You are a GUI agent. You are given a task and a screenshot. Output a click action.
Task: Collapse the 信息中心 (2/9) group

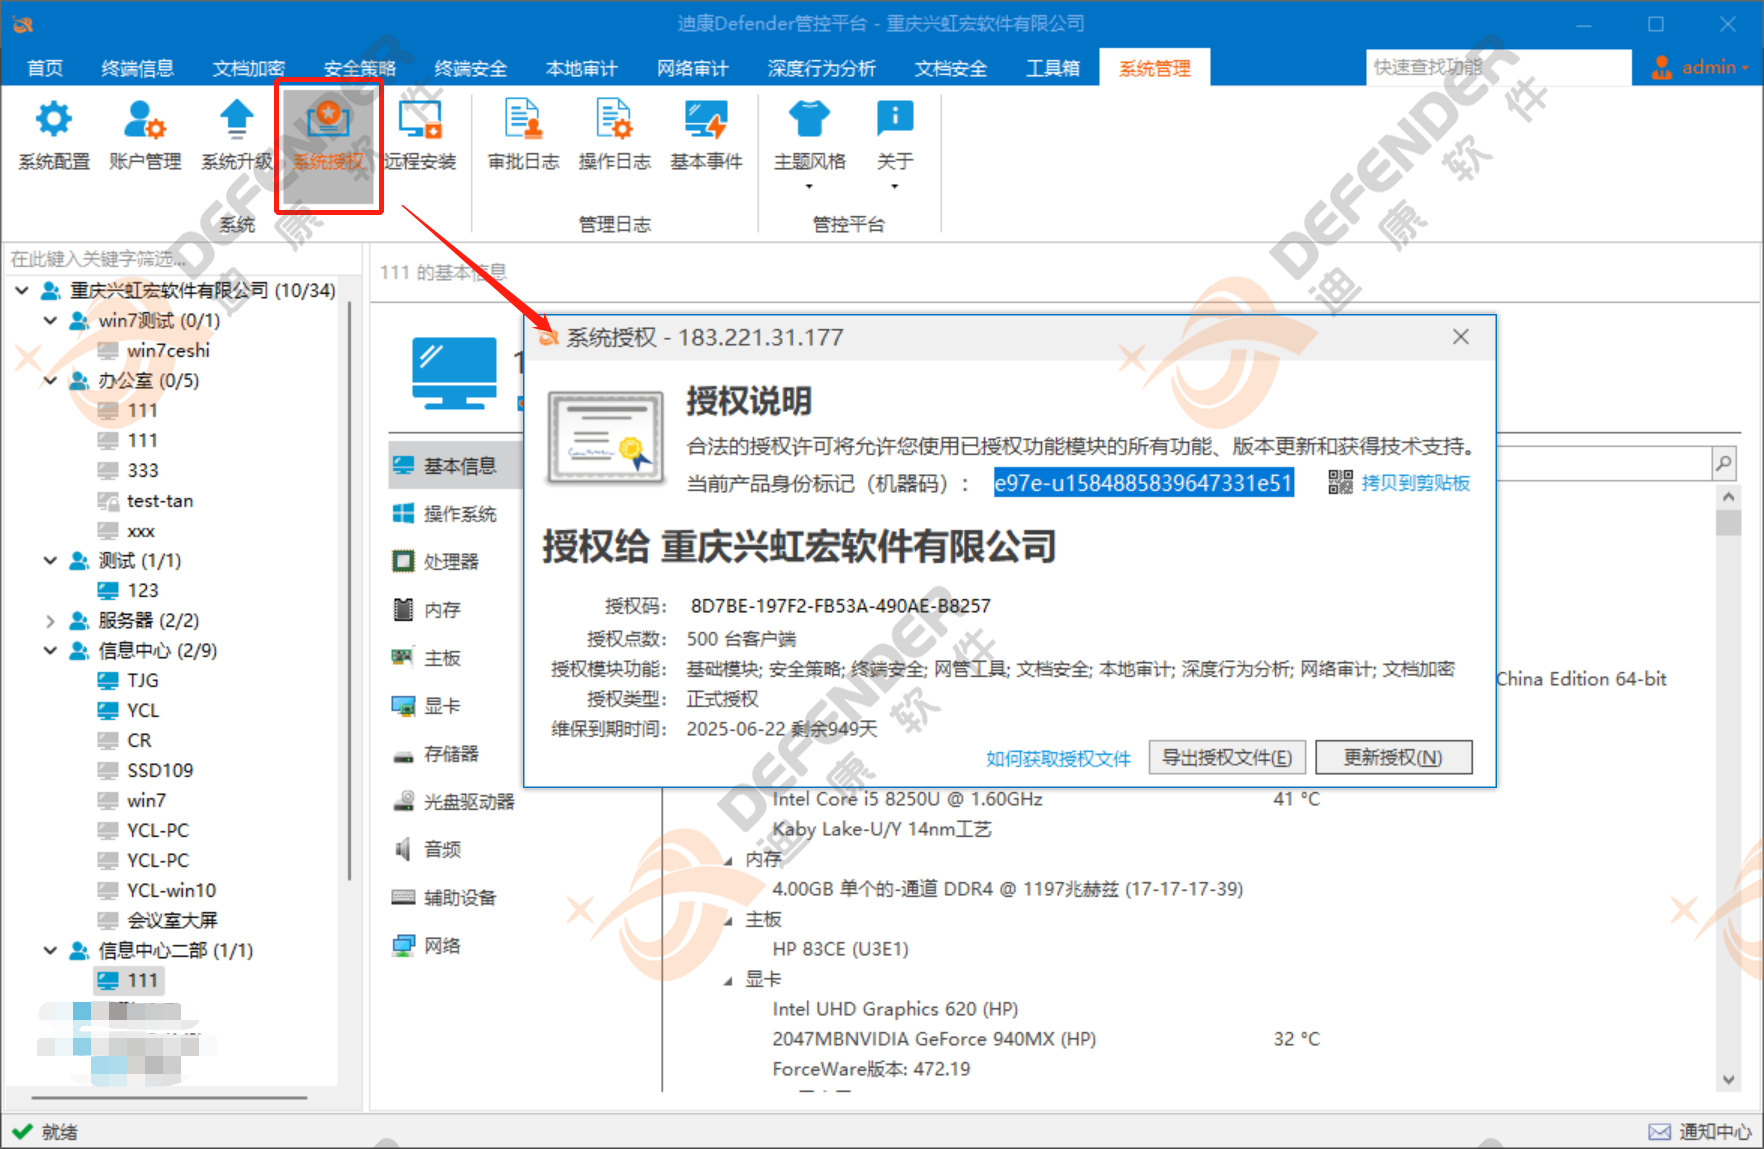[x=50, y=650]
